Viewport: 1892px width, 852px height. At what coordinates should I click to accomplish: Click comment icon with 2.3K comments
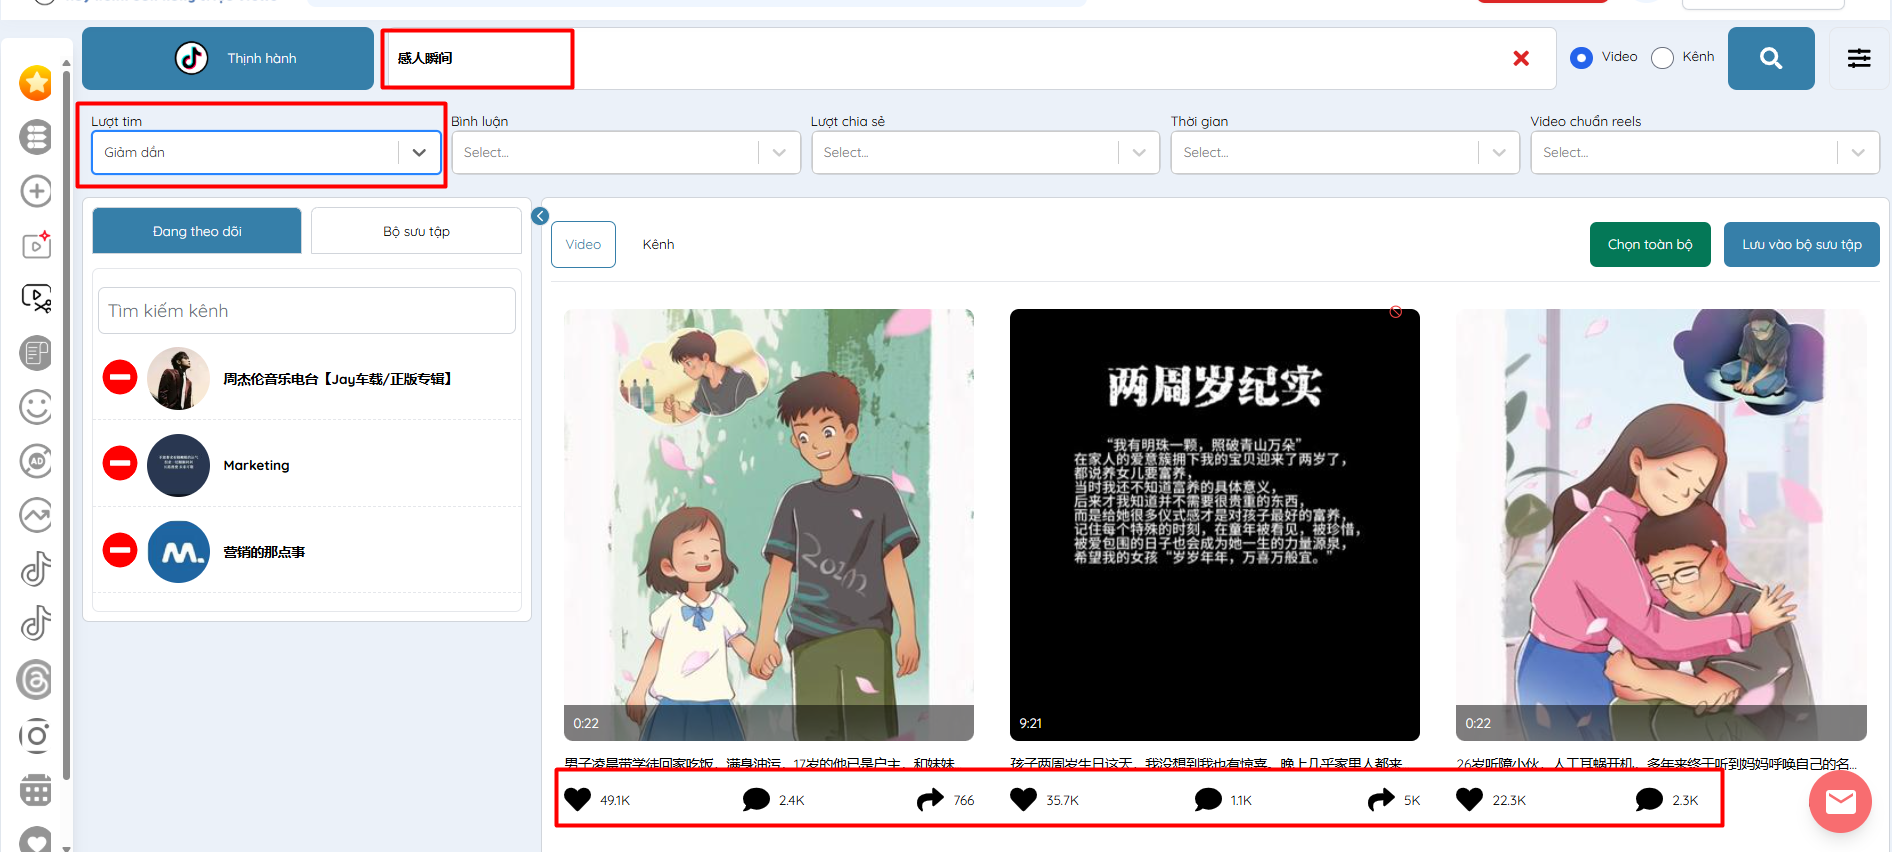(x=1649, y=799)
